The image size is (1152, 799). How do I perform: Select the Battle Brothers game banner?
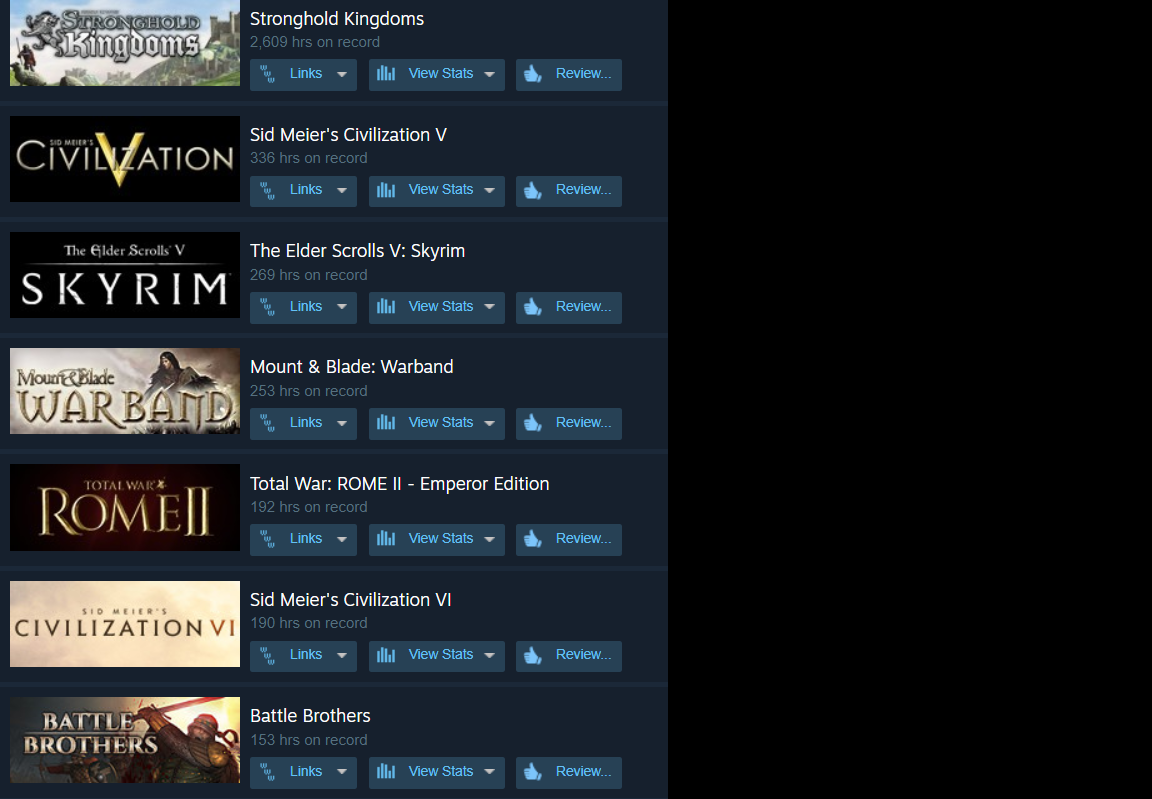[125, 740]
